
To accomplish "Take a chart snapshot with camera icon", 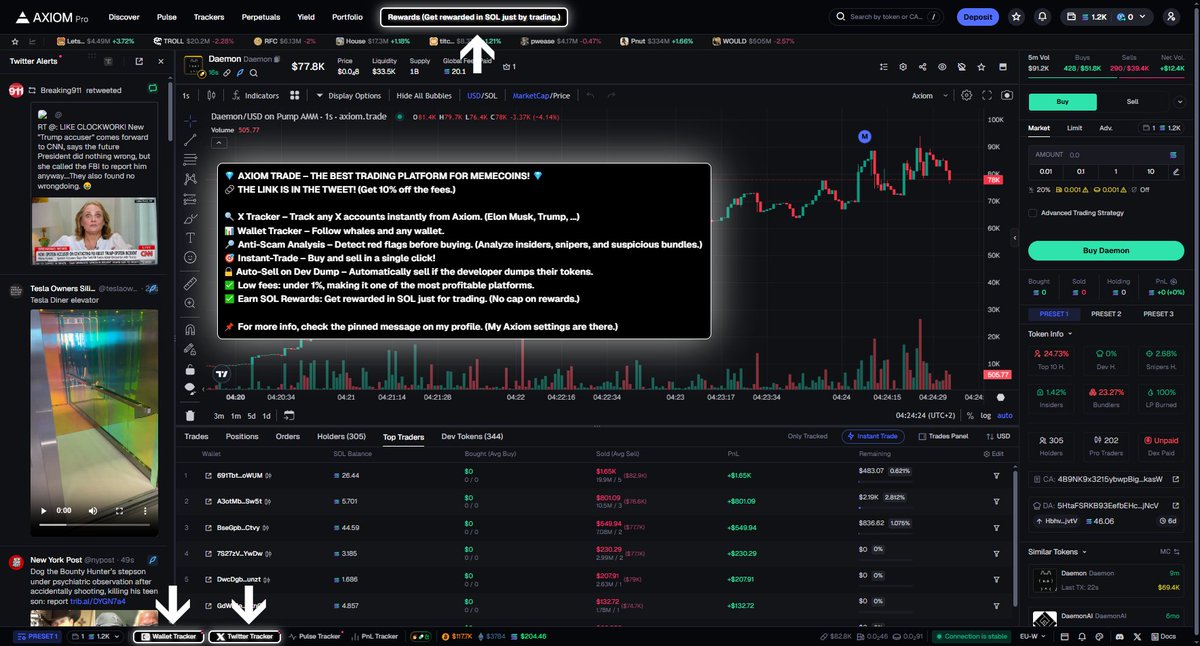I will (1006, 96).
